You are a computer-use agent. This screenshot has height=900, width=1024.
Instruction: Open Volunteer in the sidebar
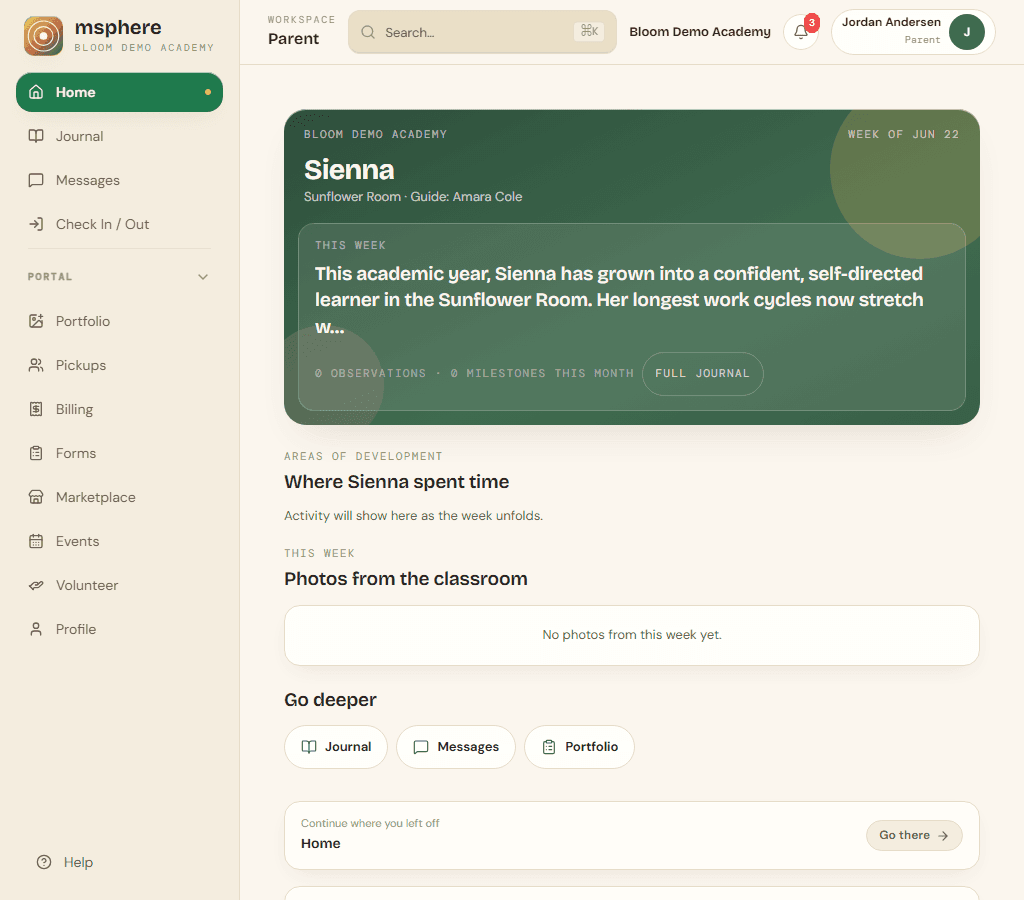120,585
